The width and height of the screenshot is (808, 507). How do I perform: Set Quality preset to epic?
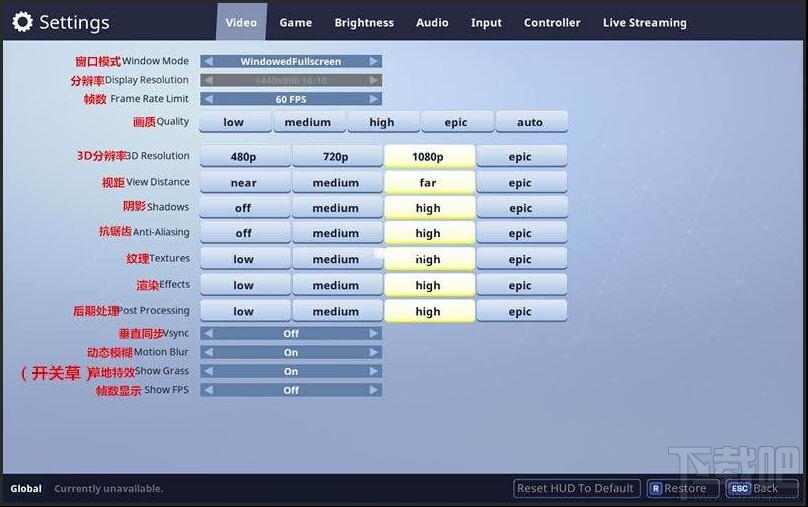(457, 122)
